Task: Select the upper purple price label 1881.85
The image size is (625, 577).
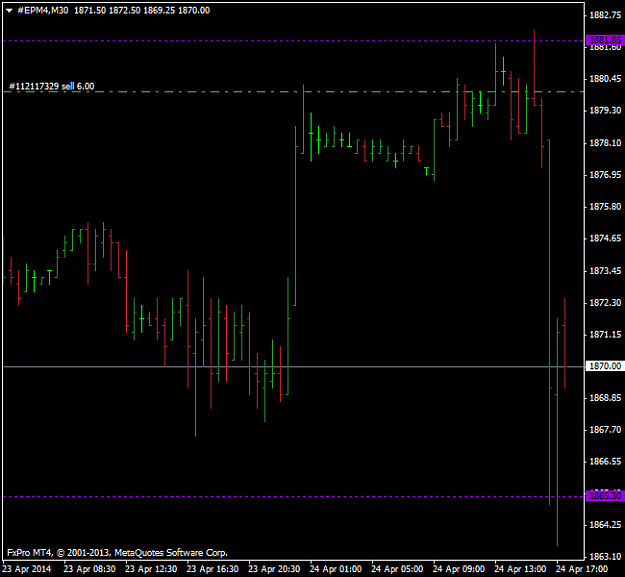Action: coord(605,40)
